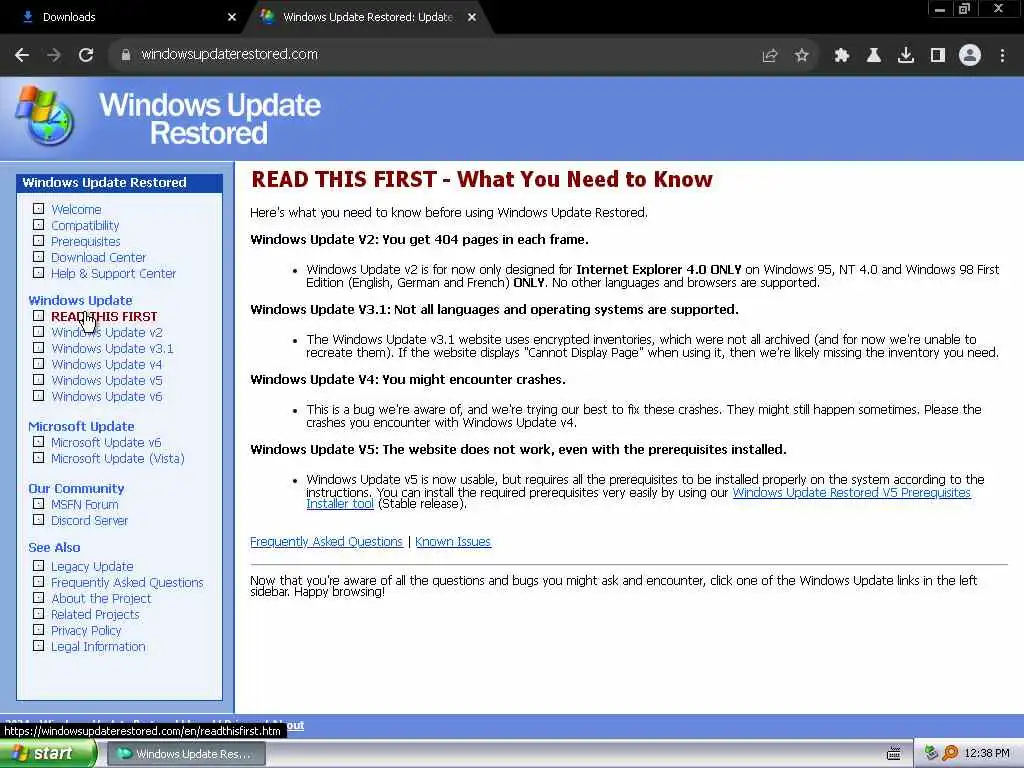The image size is (1024, 768).
Task: Click the Chrome Labs flask icon
Action: (x=874, y=56)
